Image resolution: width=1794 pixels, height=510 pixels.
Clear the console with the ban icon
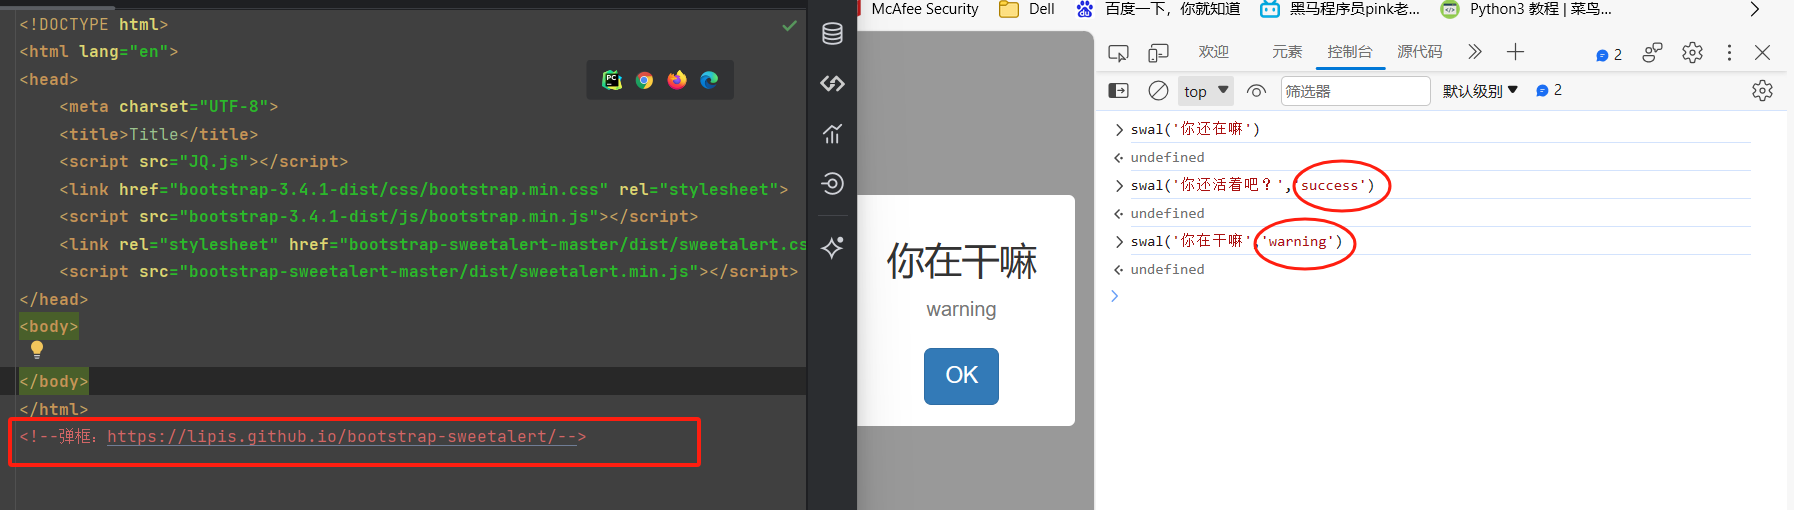coord(1158,91)
